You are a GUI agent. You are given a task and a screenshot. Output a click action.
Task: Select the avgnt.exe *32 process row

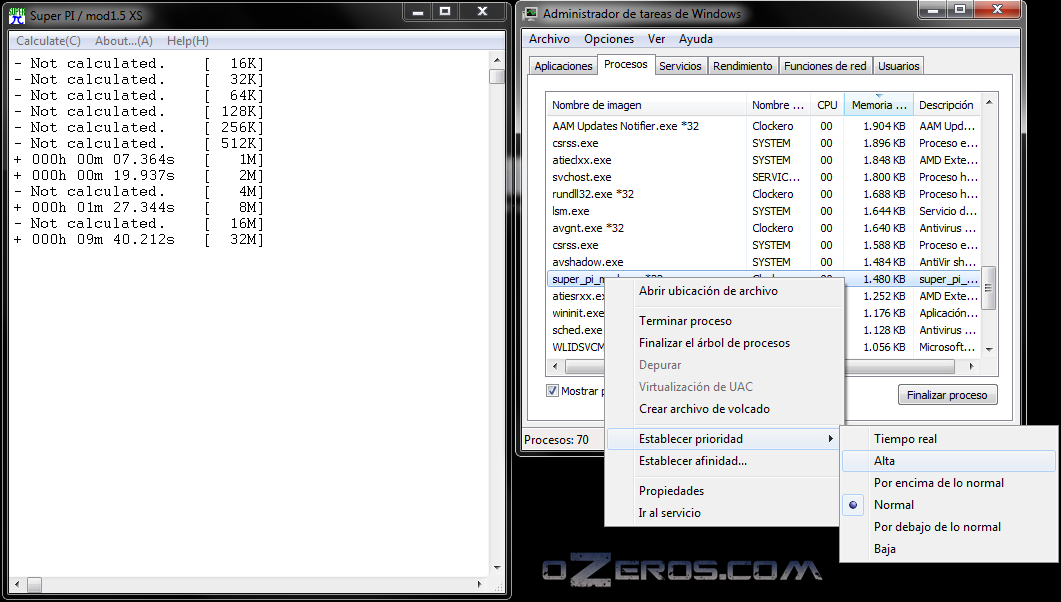763,228
